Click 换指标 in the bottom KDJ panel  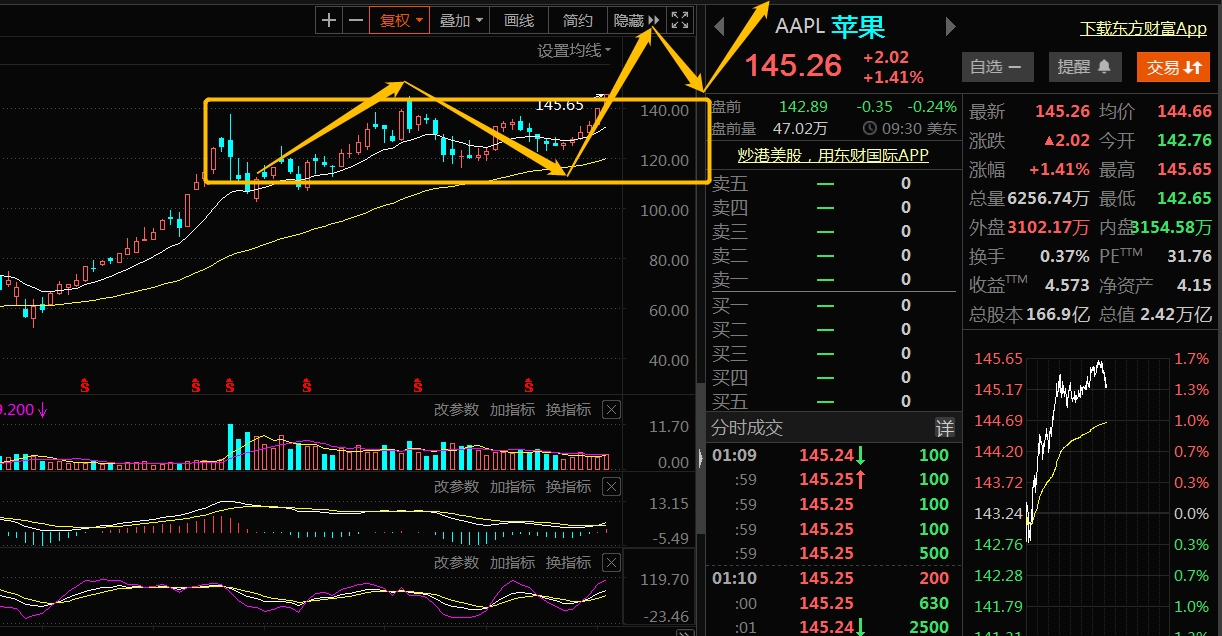(568, 564)
